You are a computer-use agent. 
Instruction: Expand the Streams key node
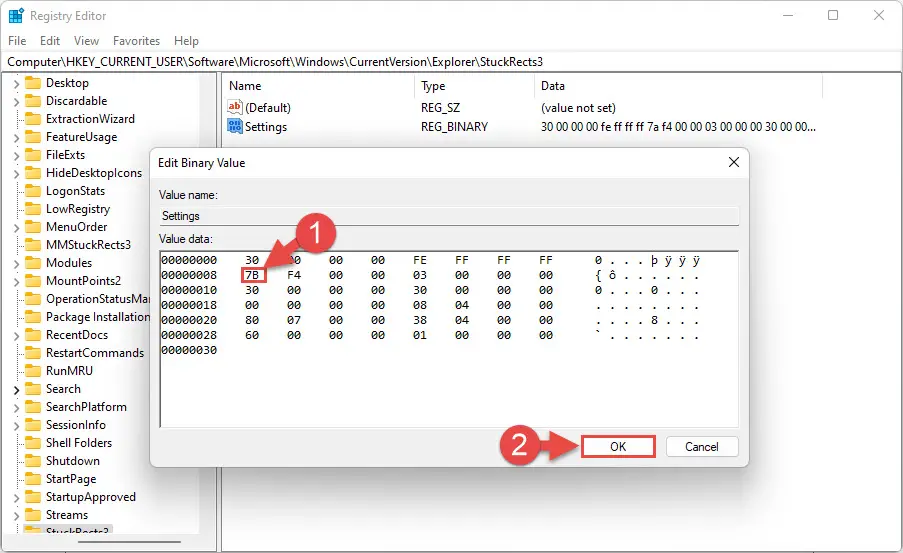tap(16, 516)
